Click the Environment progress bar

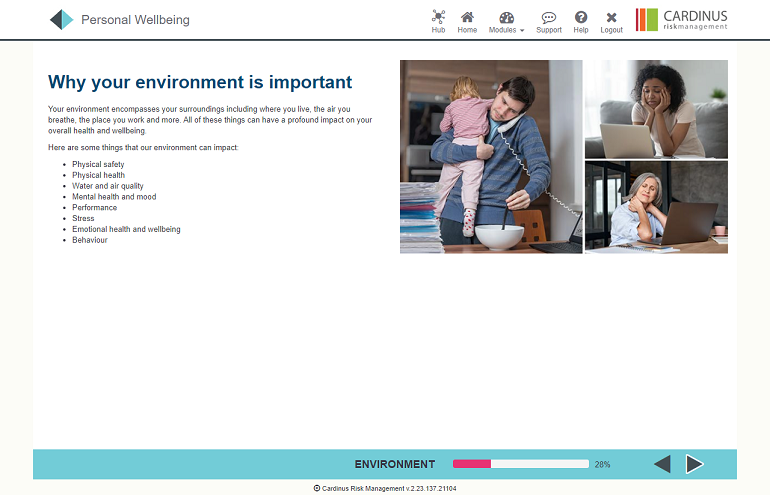(x=521, y=464)
